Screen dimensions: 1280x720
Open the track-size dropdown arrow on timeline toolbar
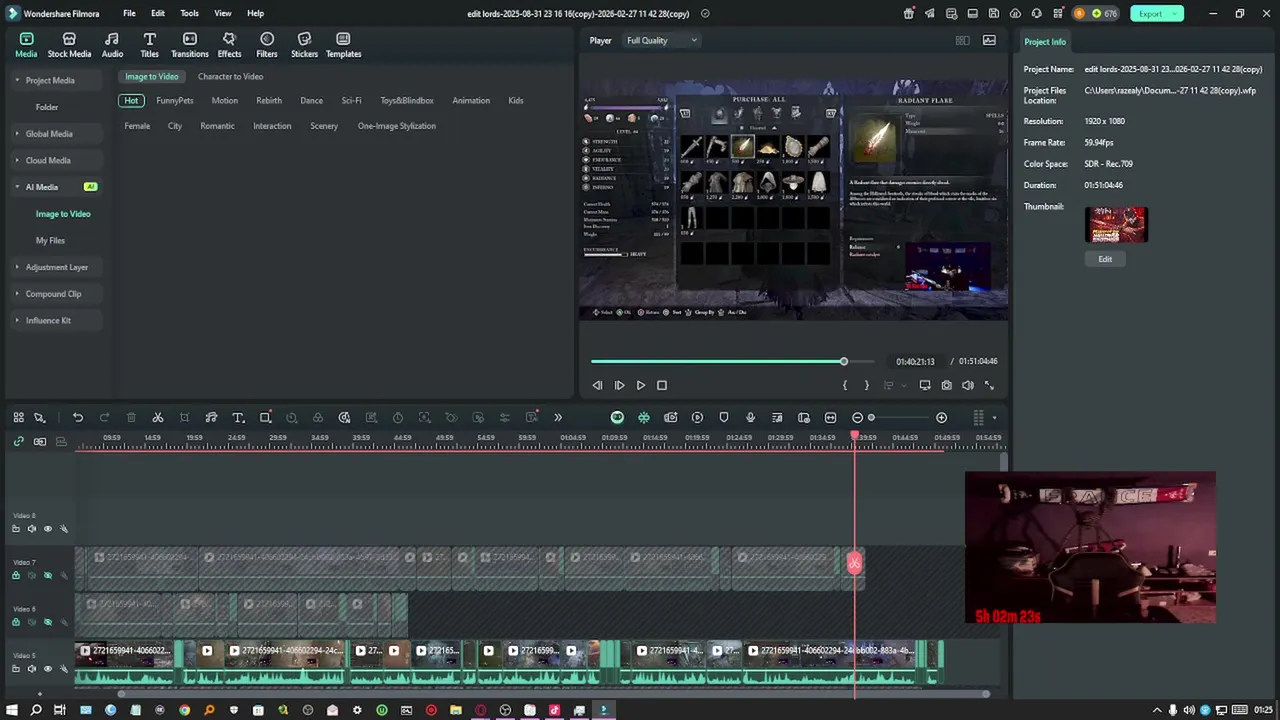pos(994,418)
